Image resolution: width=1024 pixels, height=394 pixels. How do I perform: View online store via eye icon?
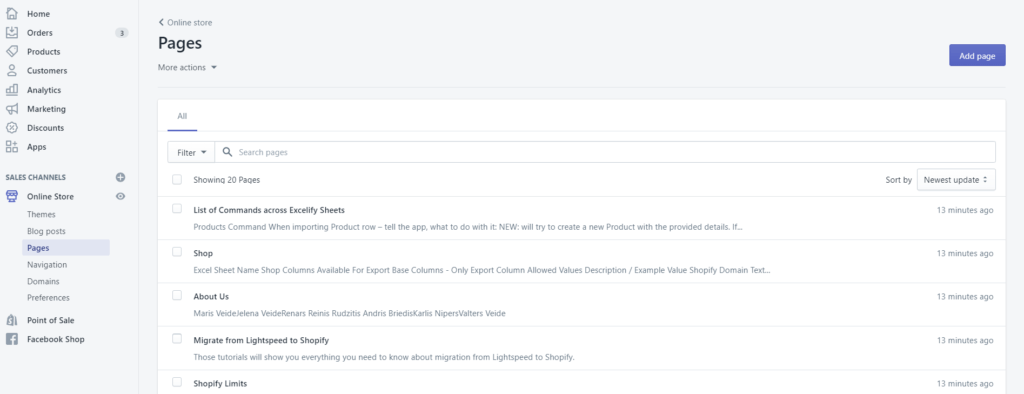[120, 196]
